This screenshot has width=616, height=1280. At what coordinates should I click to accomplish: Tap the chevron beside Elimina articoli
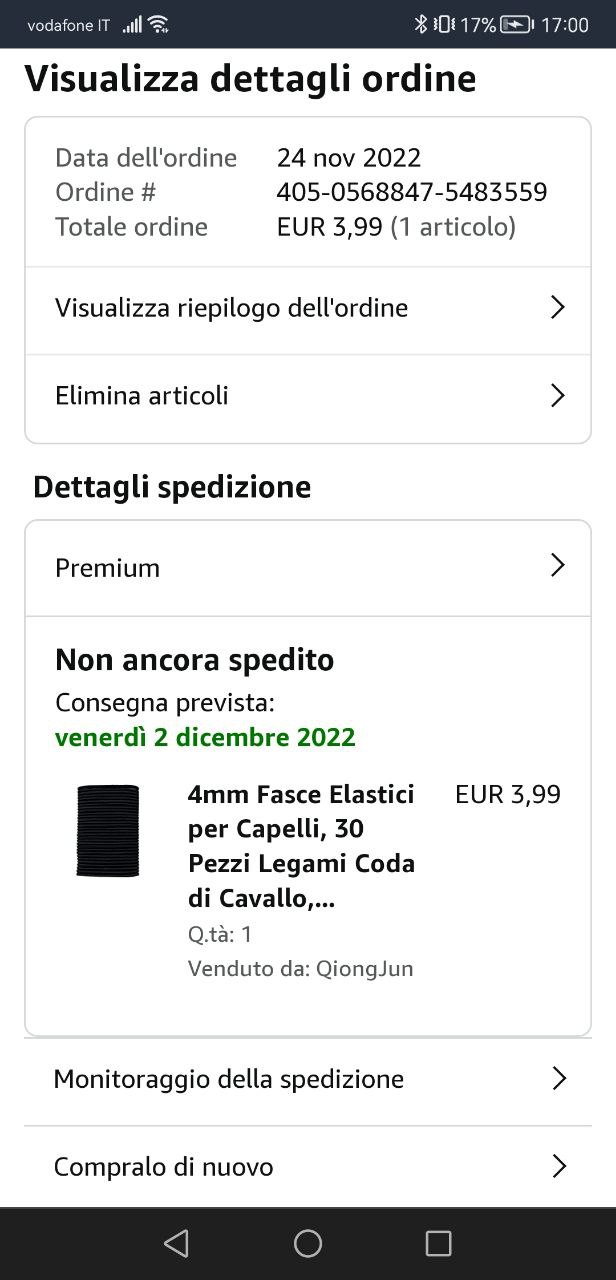click(x=558, y=396)
